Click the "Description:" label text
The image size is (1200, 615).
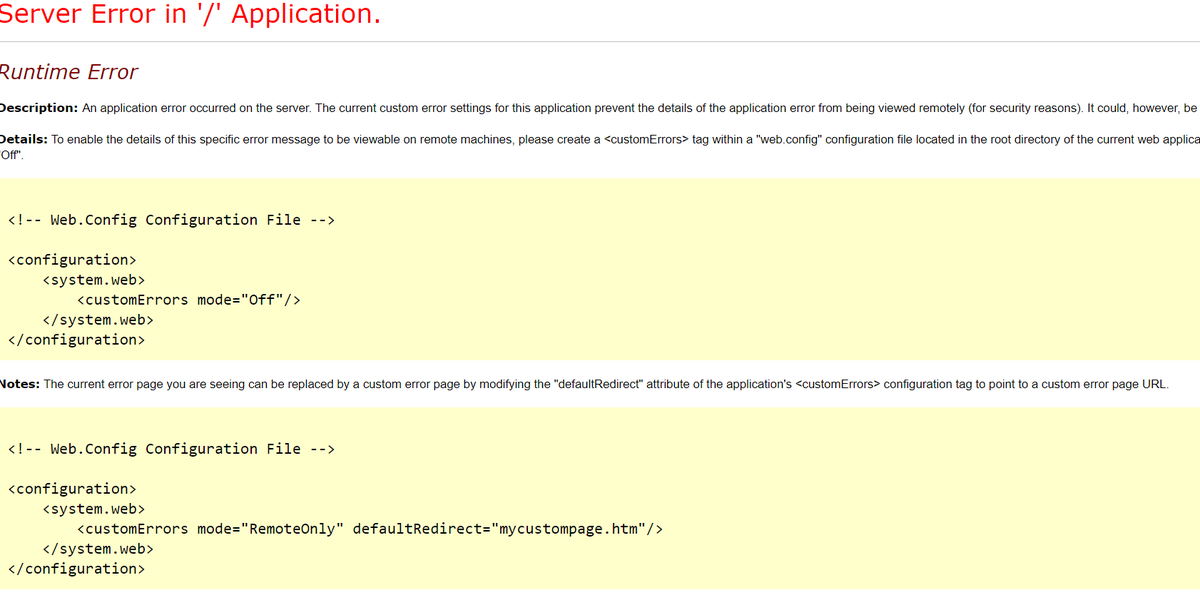(x=39, y=107)
